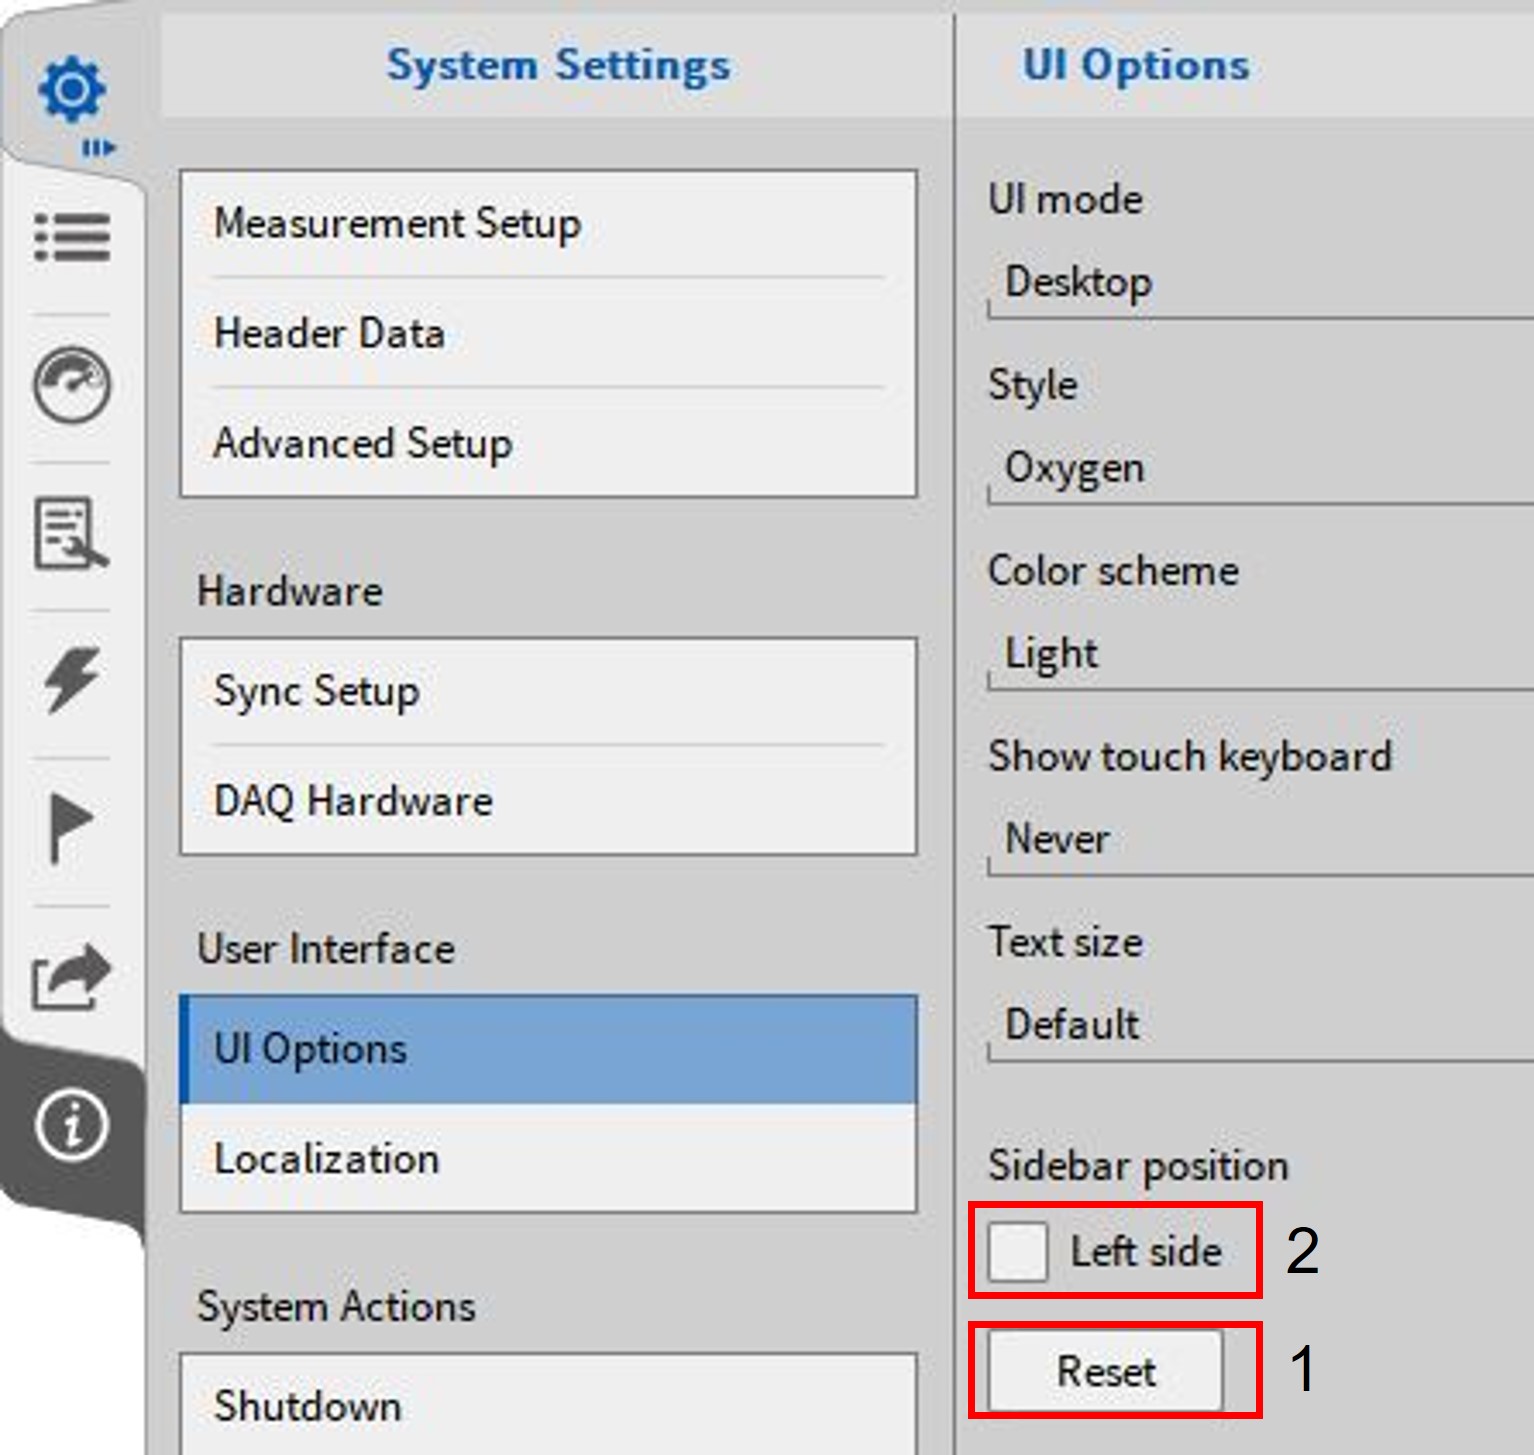This screenshot has height=1455, width=1534.
Task: Select the lightning bolt Actions icon
Action: tap(71, 680)
